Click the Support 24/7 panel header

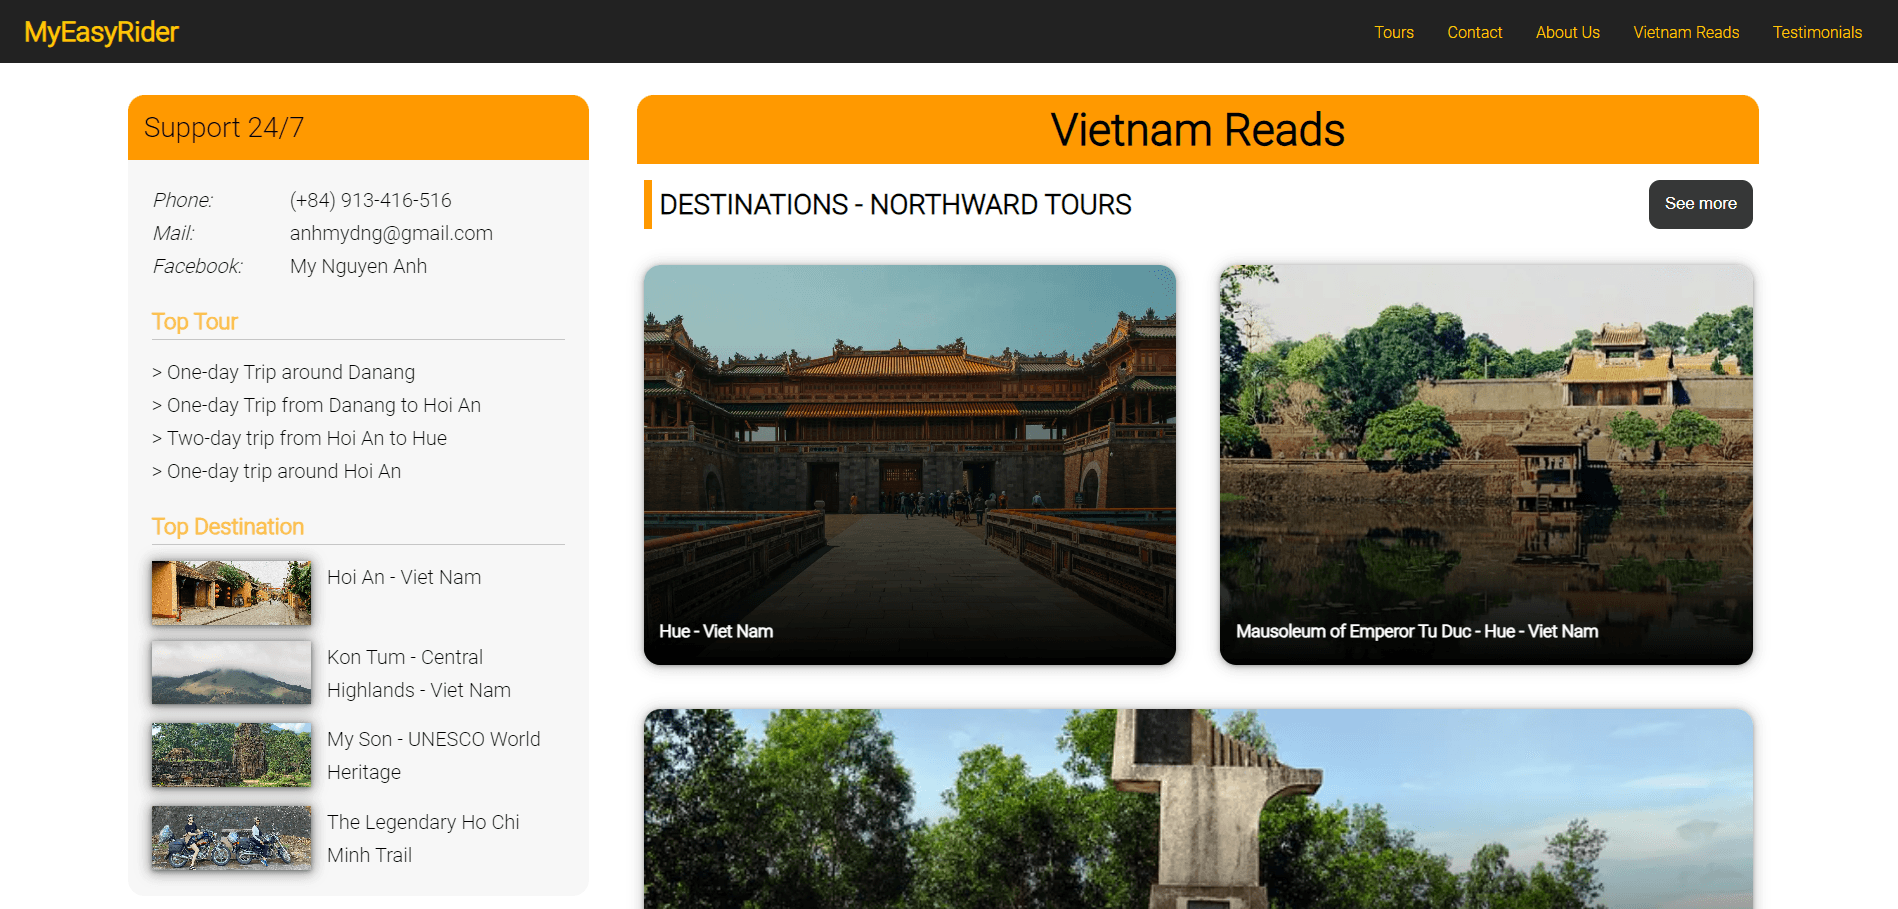[358, 127]
